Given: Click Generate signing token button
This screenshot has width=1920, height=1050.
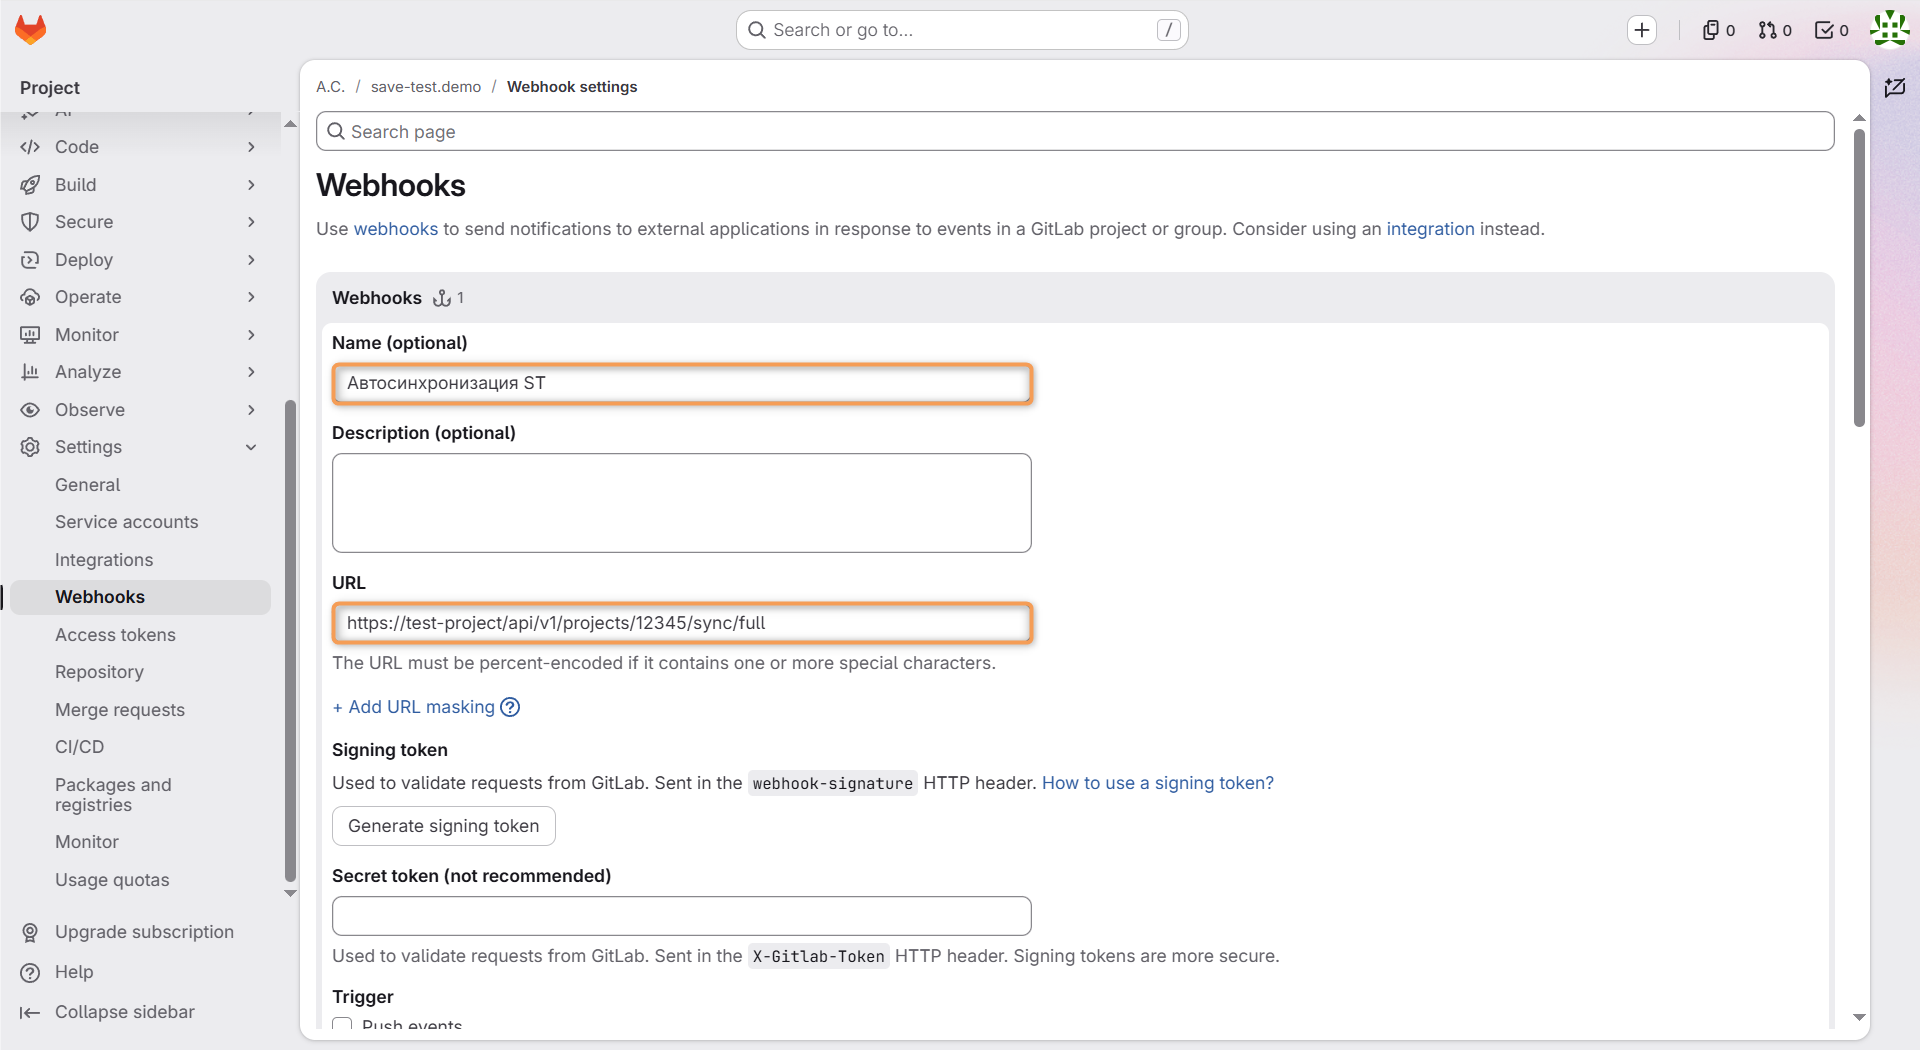Looking at the screenshot, I should coord(443,826).
